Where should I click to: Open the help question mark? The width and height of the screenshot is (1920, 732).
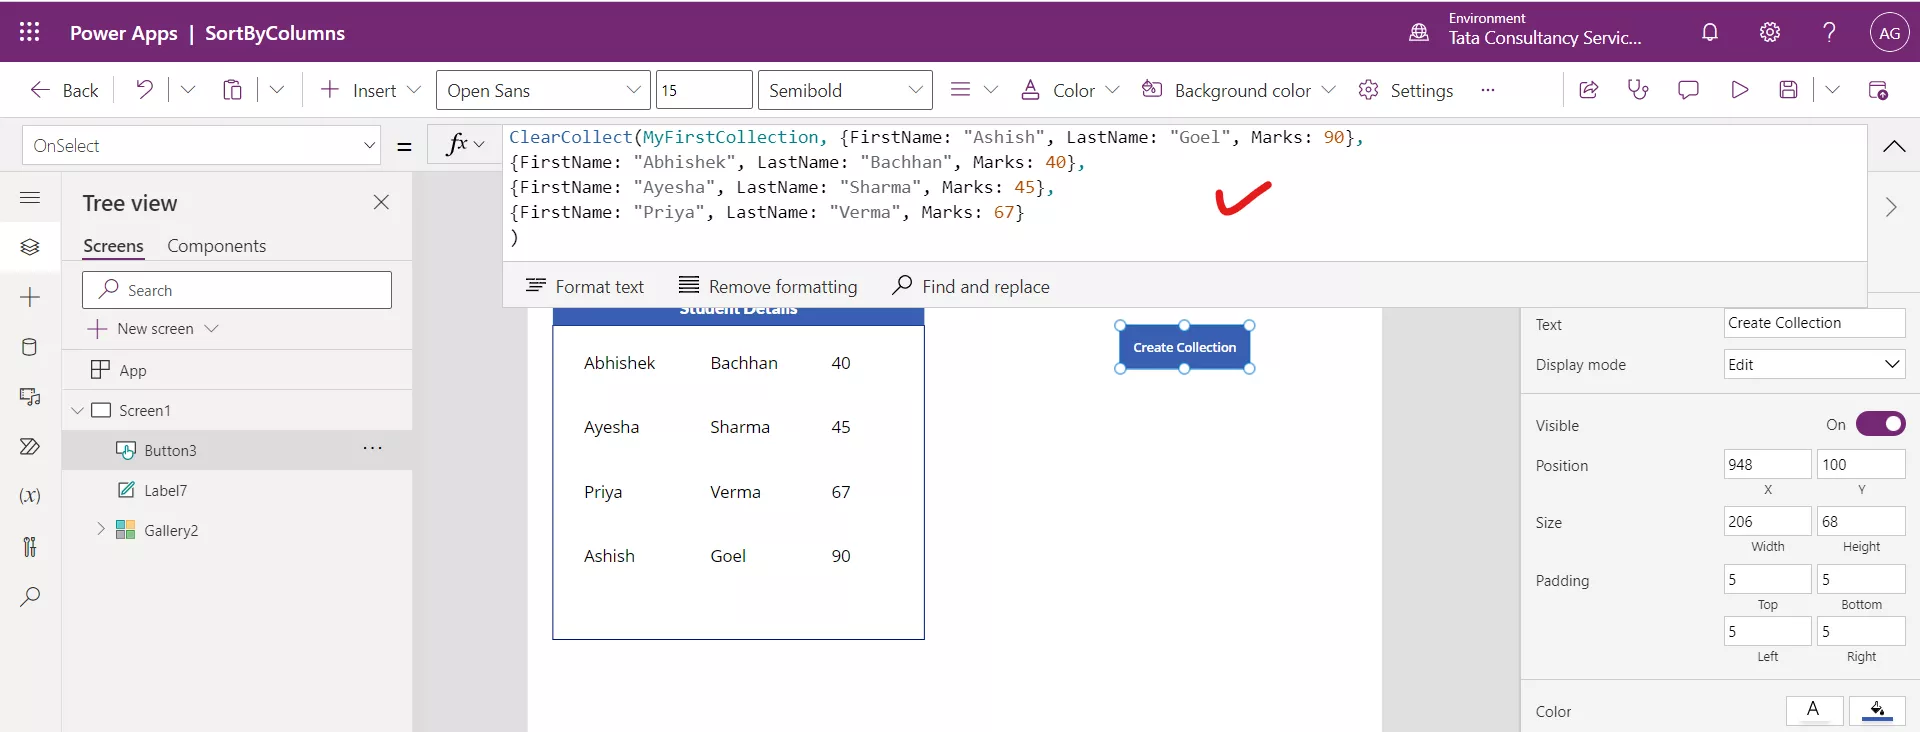pyautogui.click(x=1829, y=32)
